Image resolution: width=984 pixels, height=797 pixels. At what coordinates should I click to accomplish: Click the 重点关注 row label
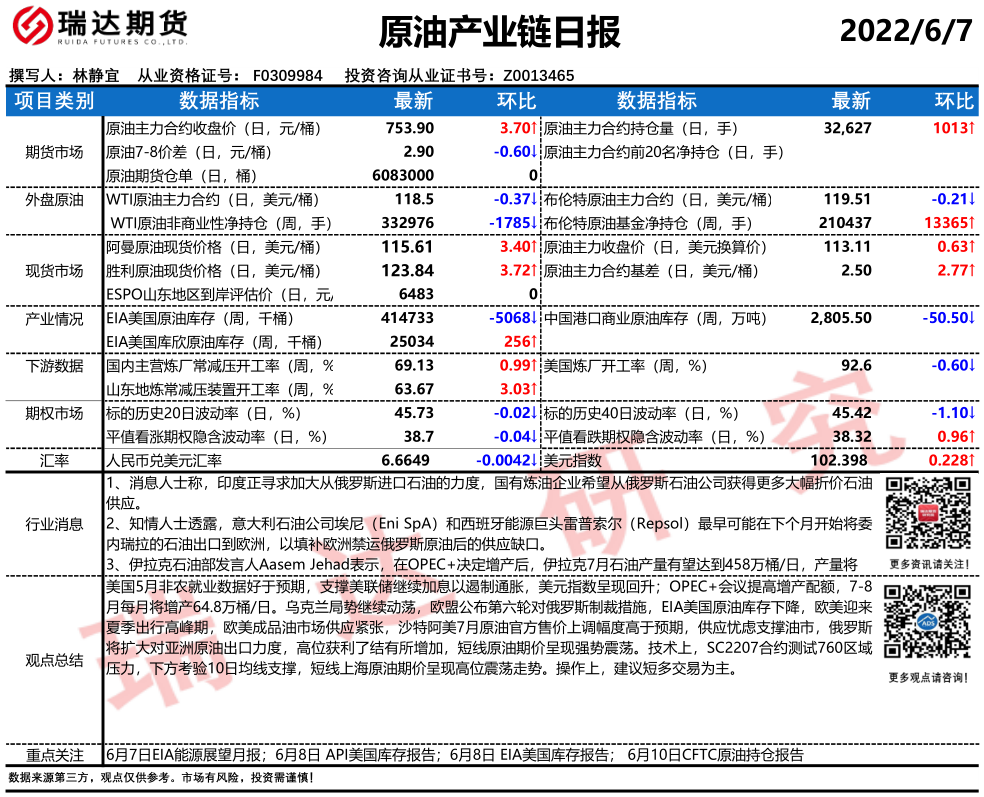coord(54,755)
